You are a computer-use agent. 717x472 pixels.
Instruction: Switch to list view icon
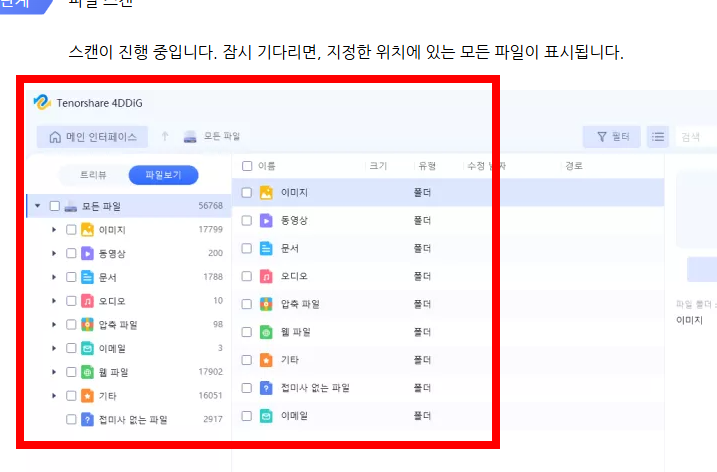(x=658, y=137)
